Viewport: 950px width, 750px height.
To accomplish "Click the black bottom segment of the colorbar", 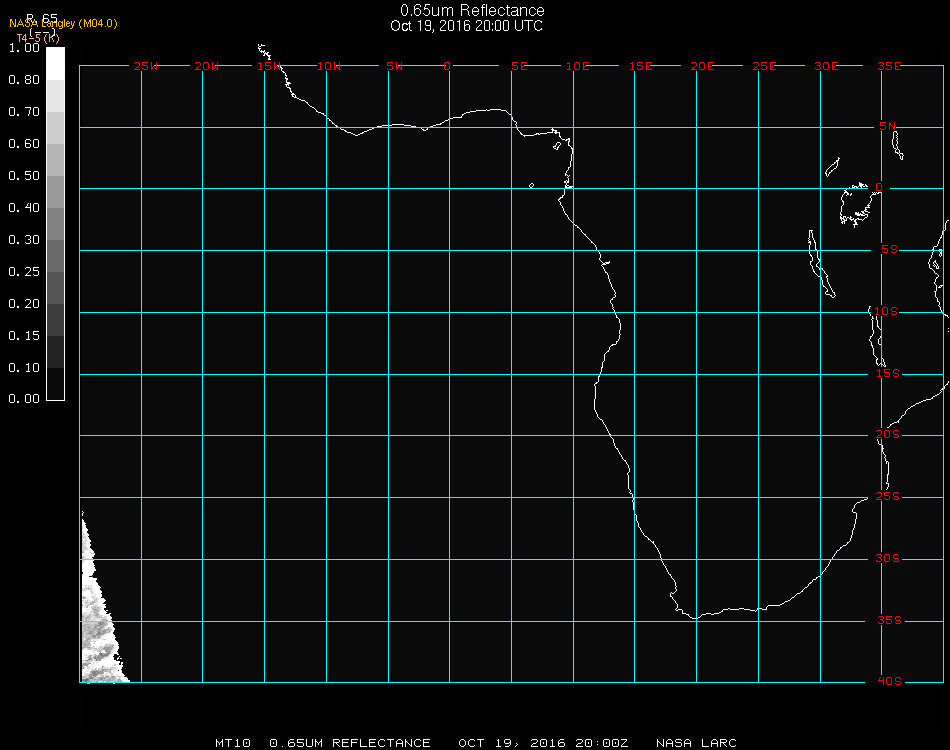I will pos(55,383).
